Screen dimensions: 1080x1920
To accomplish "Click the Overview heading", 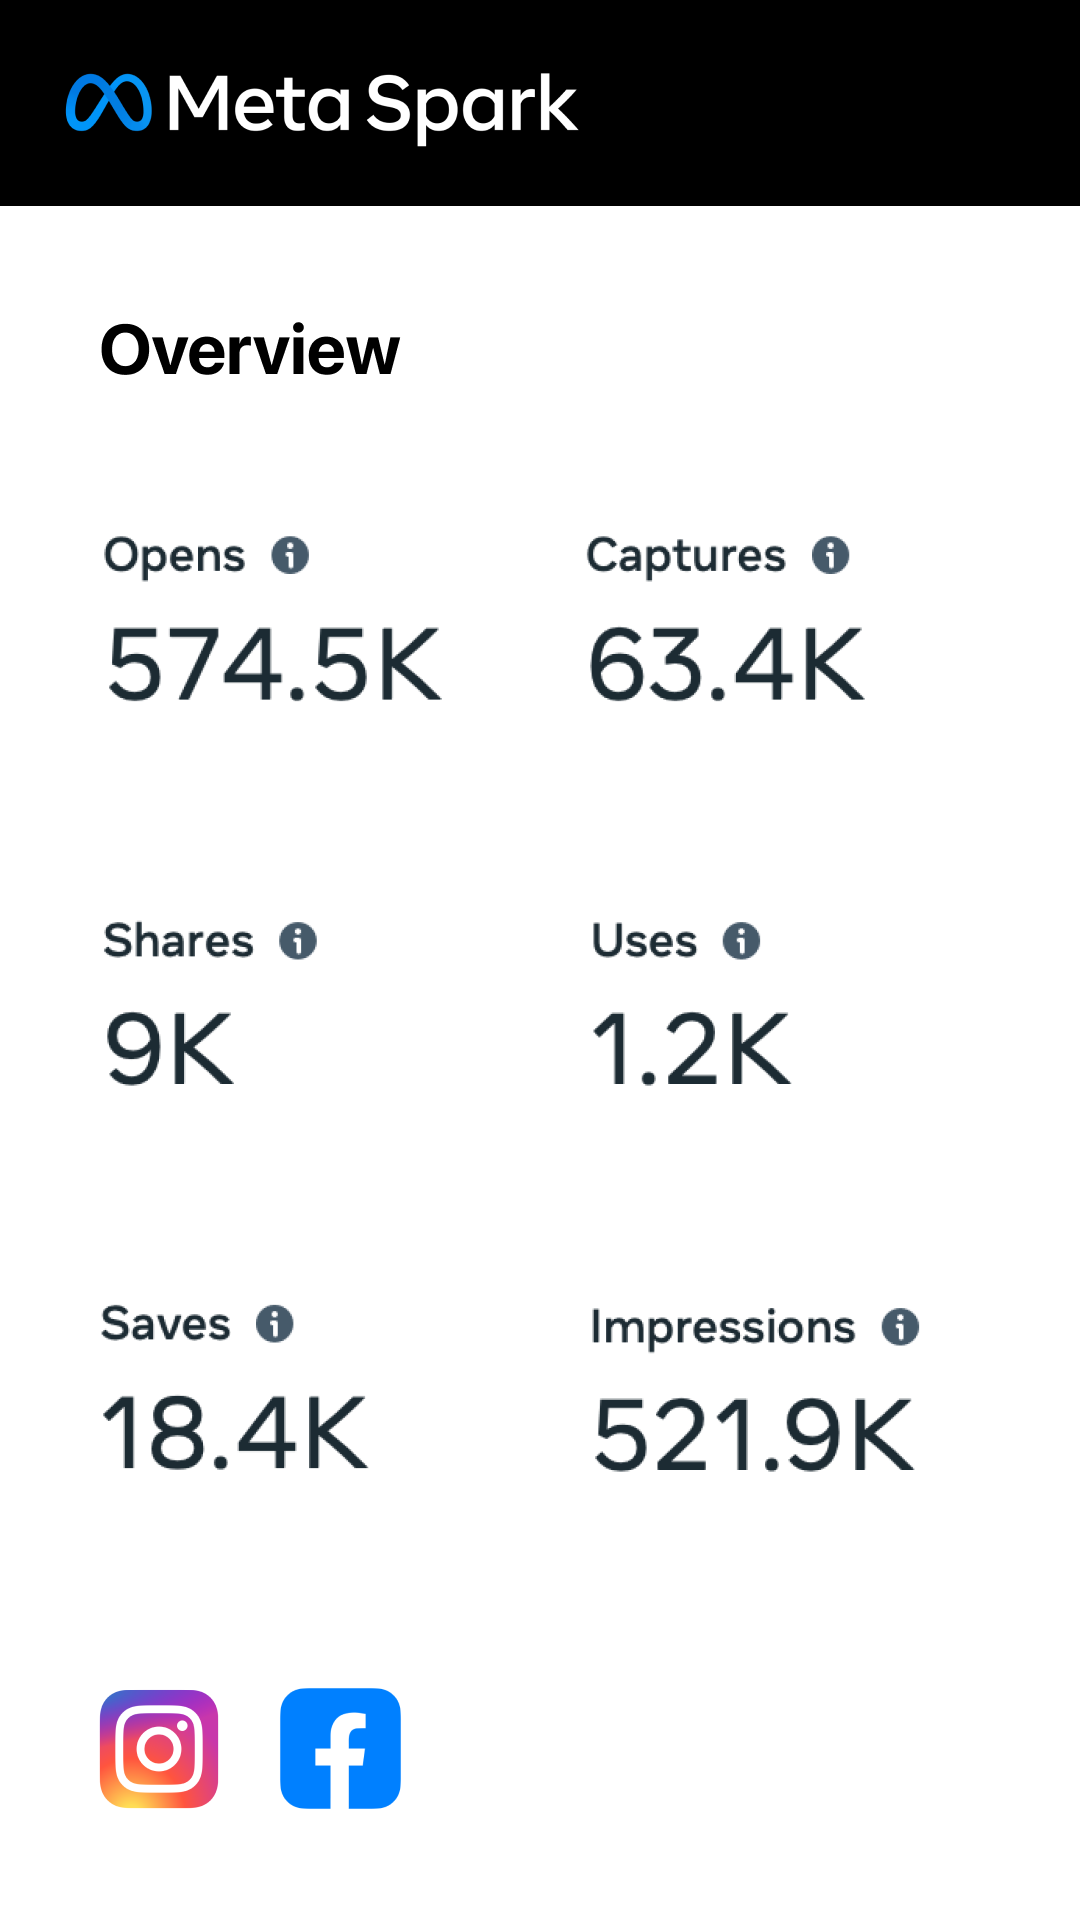I will (x=250, y=351).
